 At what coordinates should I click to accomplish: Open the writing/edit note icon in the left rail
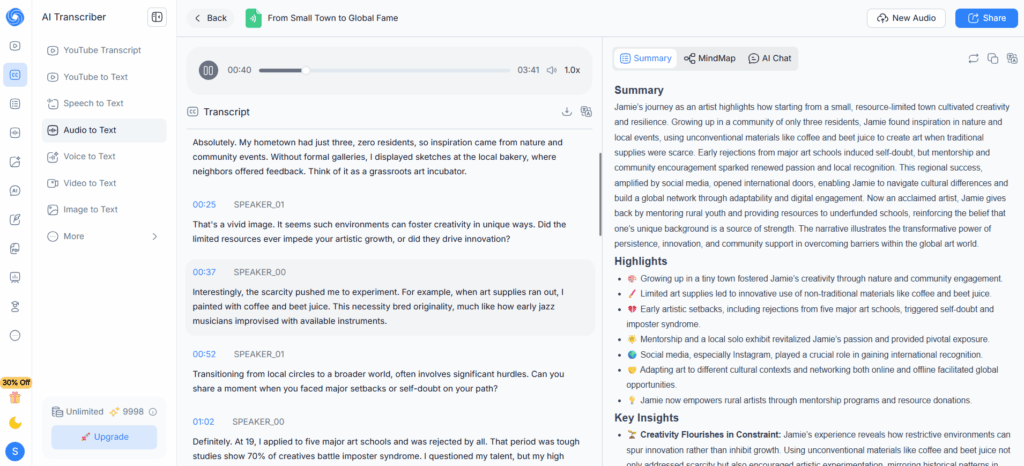point(15,220)
